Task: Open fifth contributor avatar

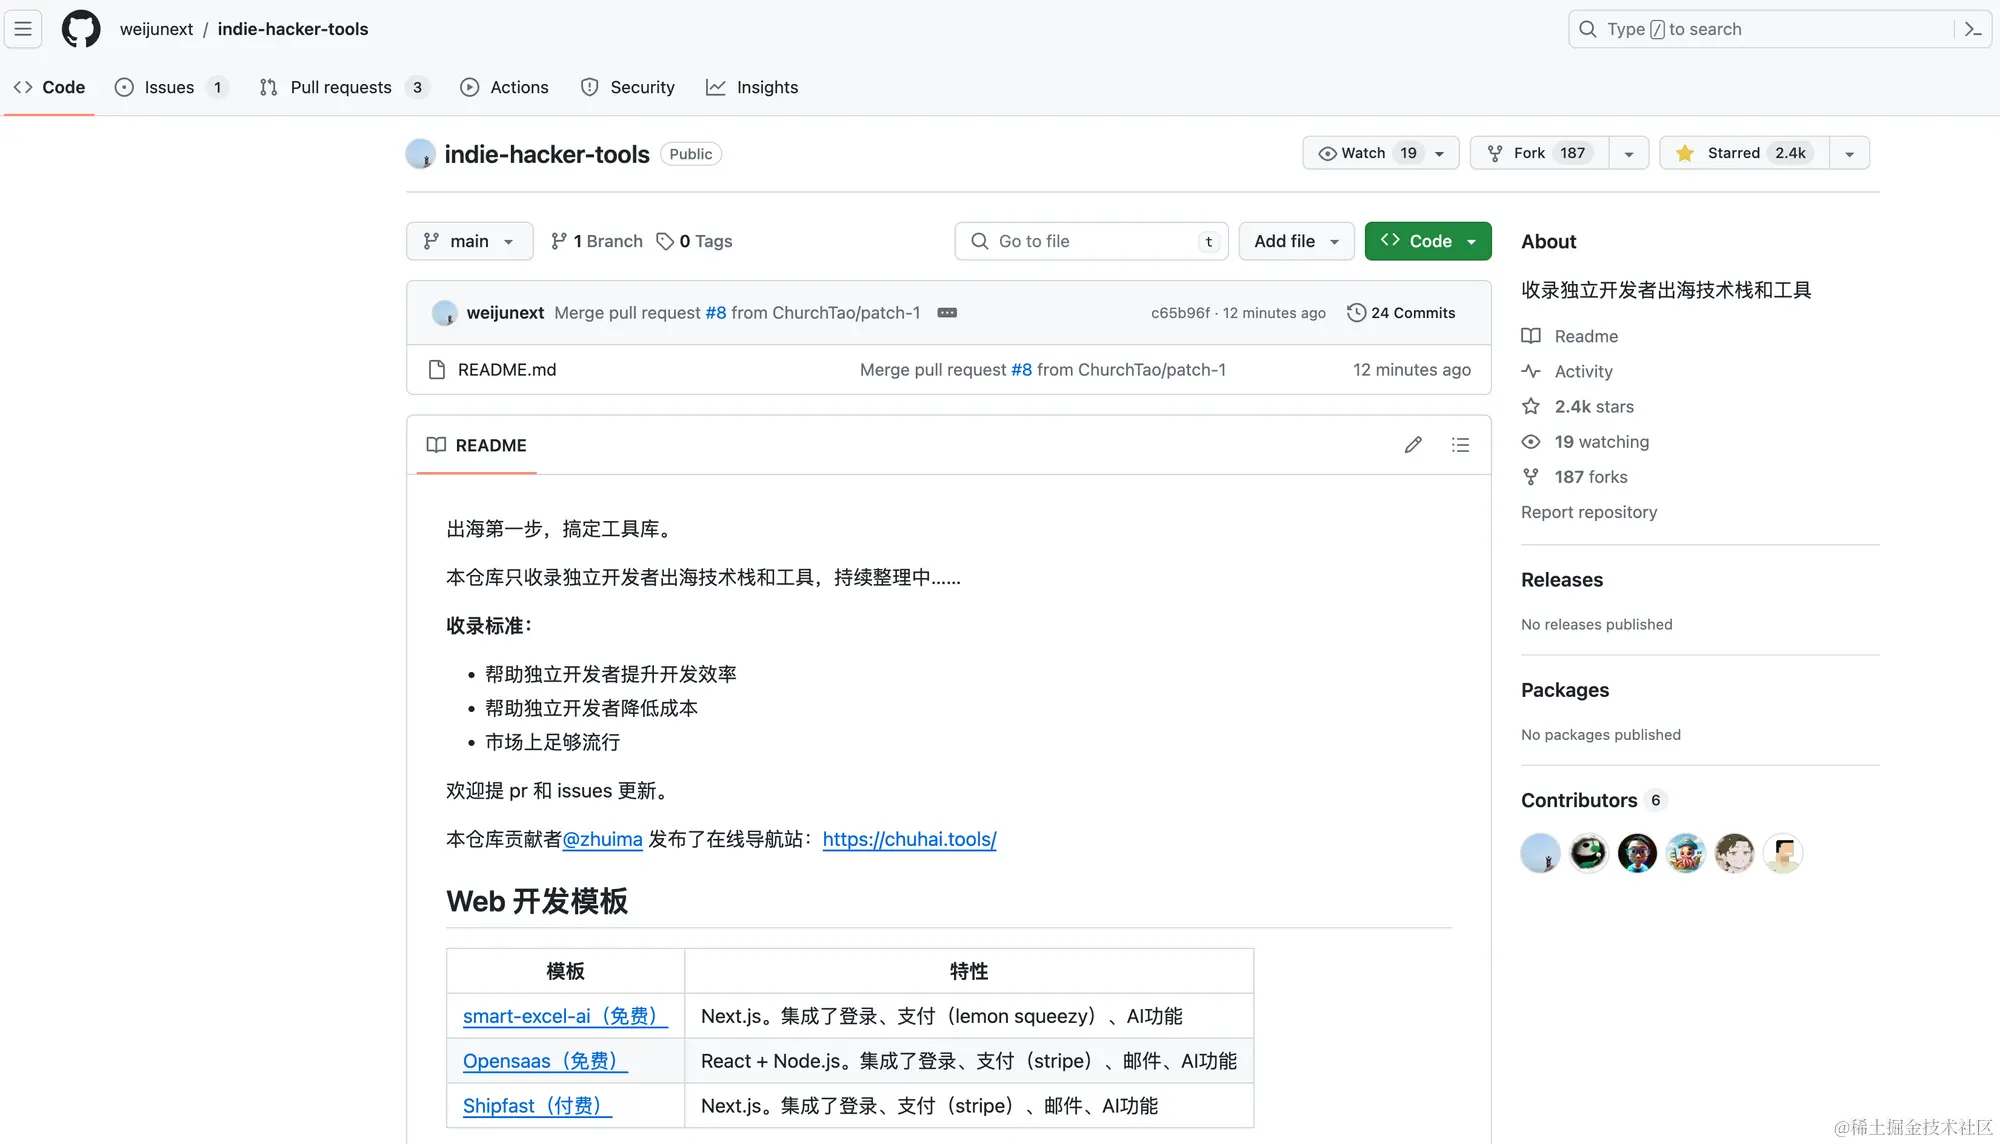Action: pos(1734,853)
